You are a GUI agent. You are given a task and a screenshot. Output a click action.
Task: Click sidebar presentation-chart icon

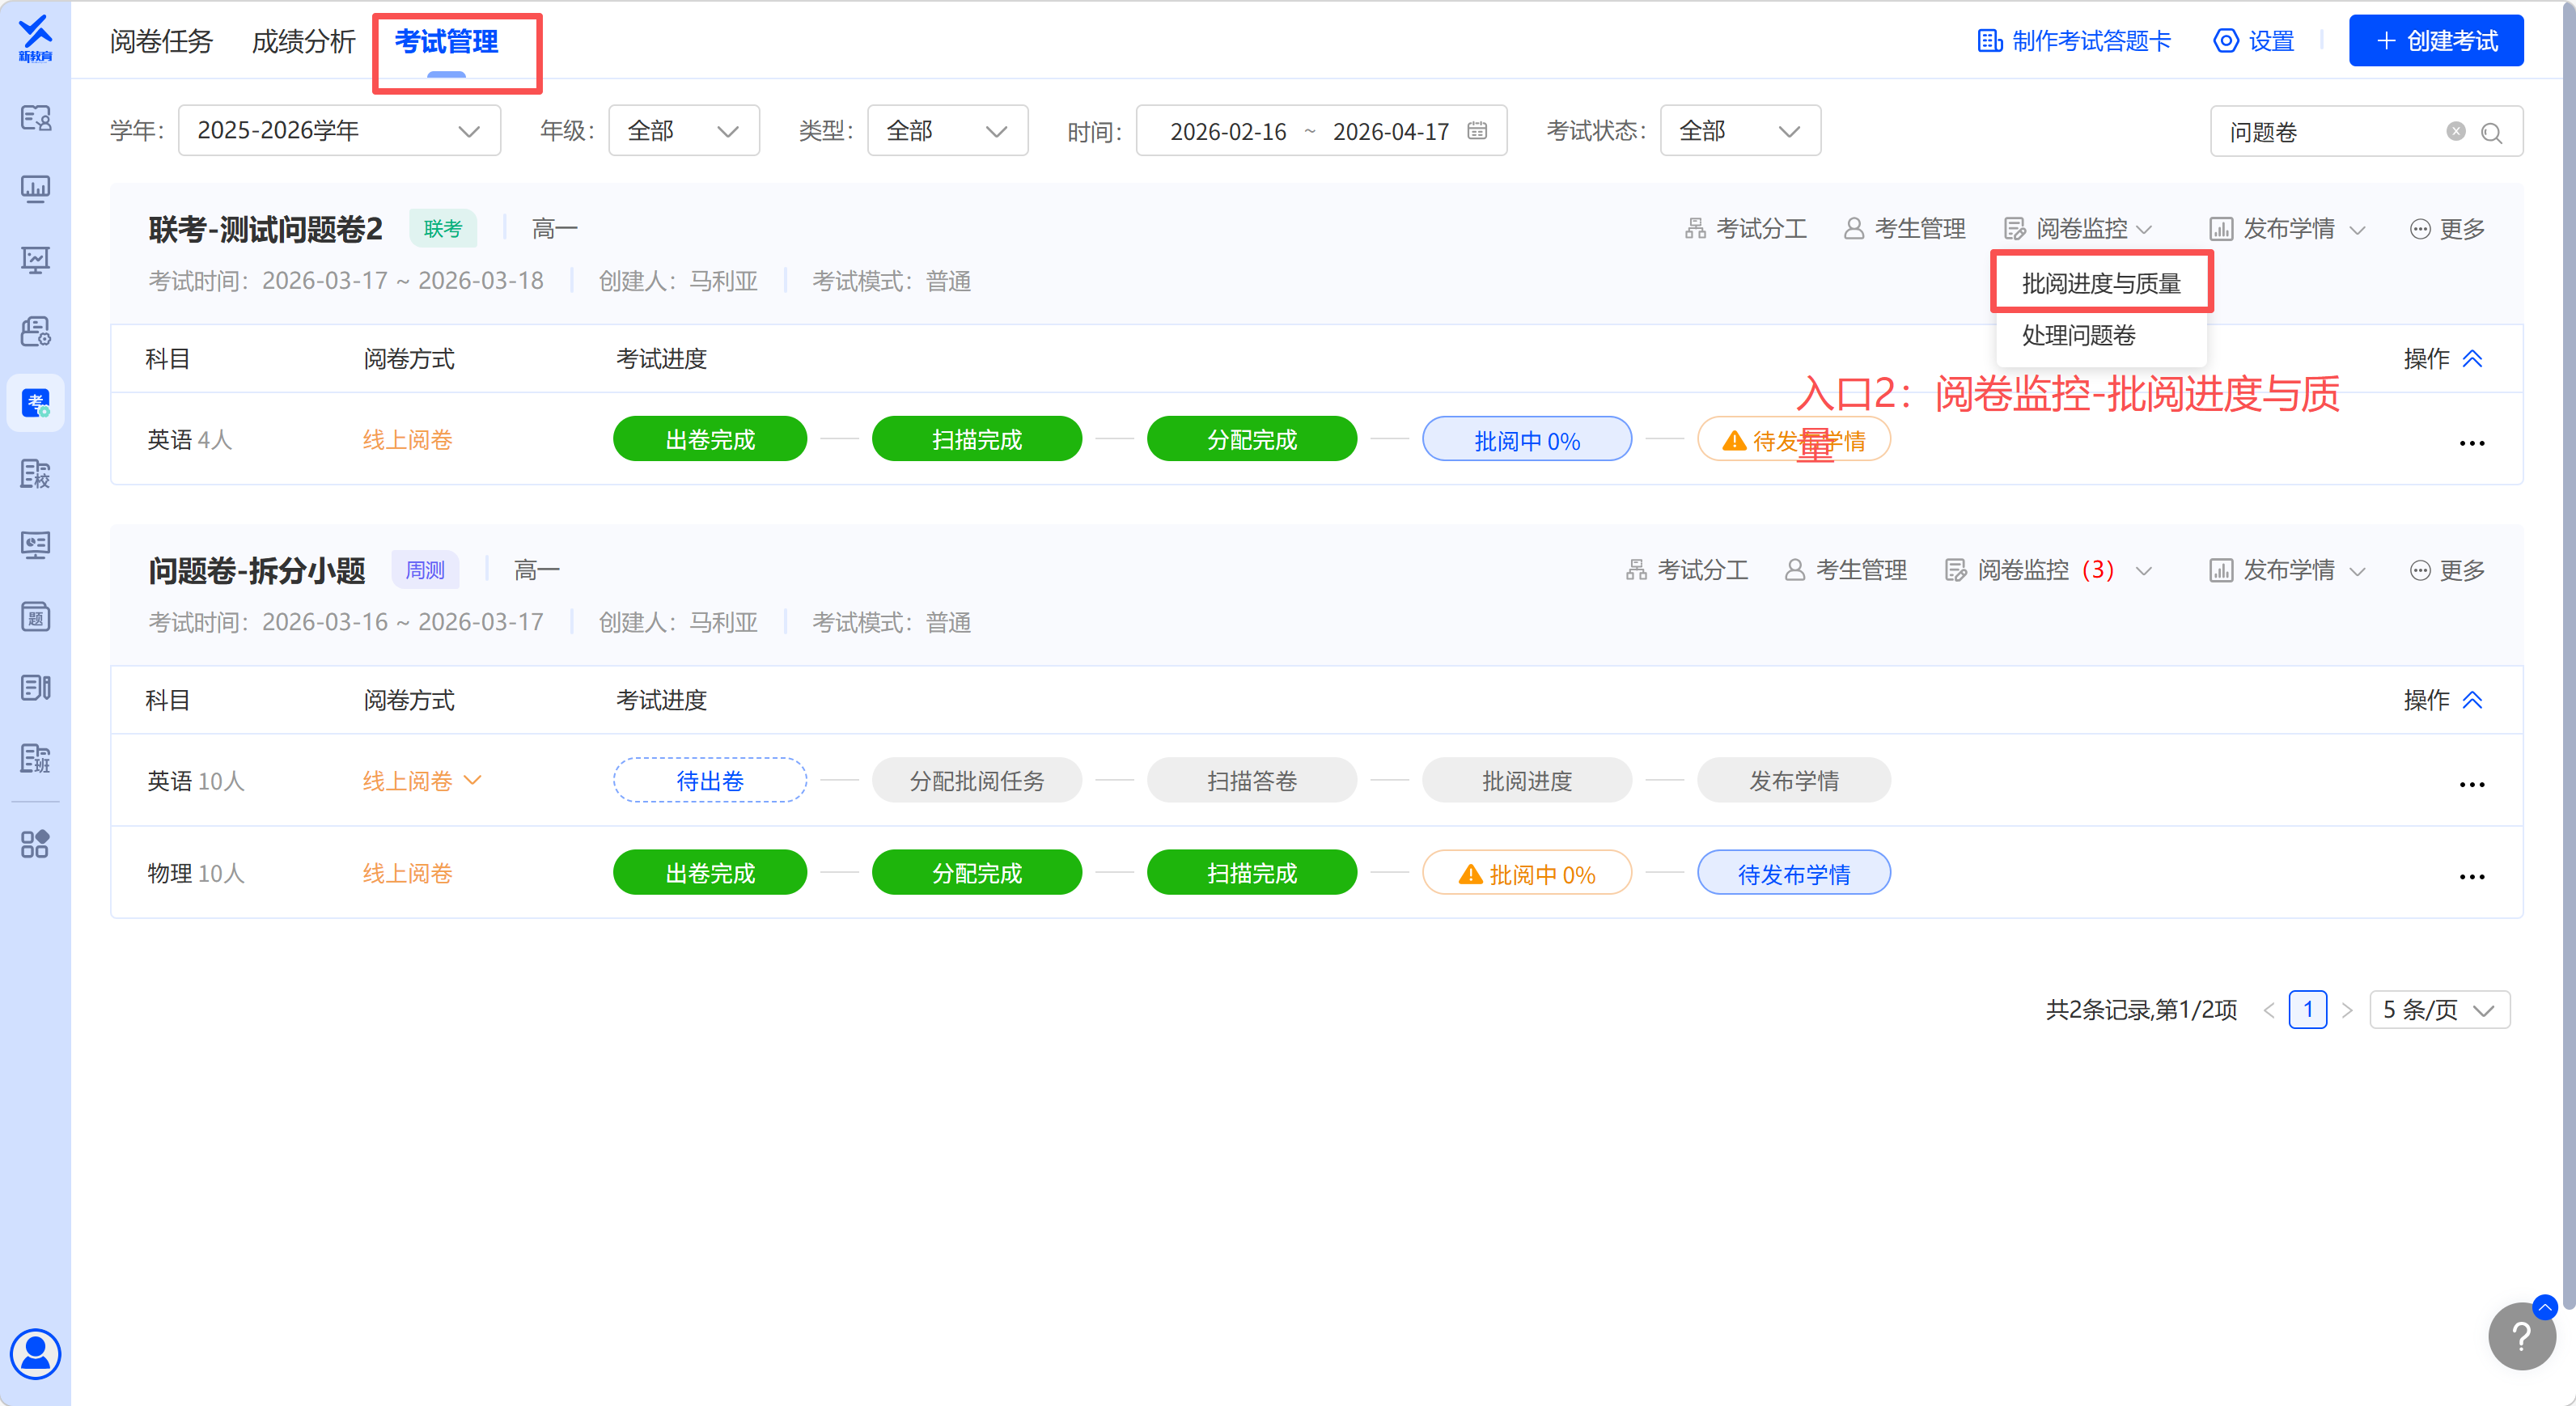coord(36,260)
